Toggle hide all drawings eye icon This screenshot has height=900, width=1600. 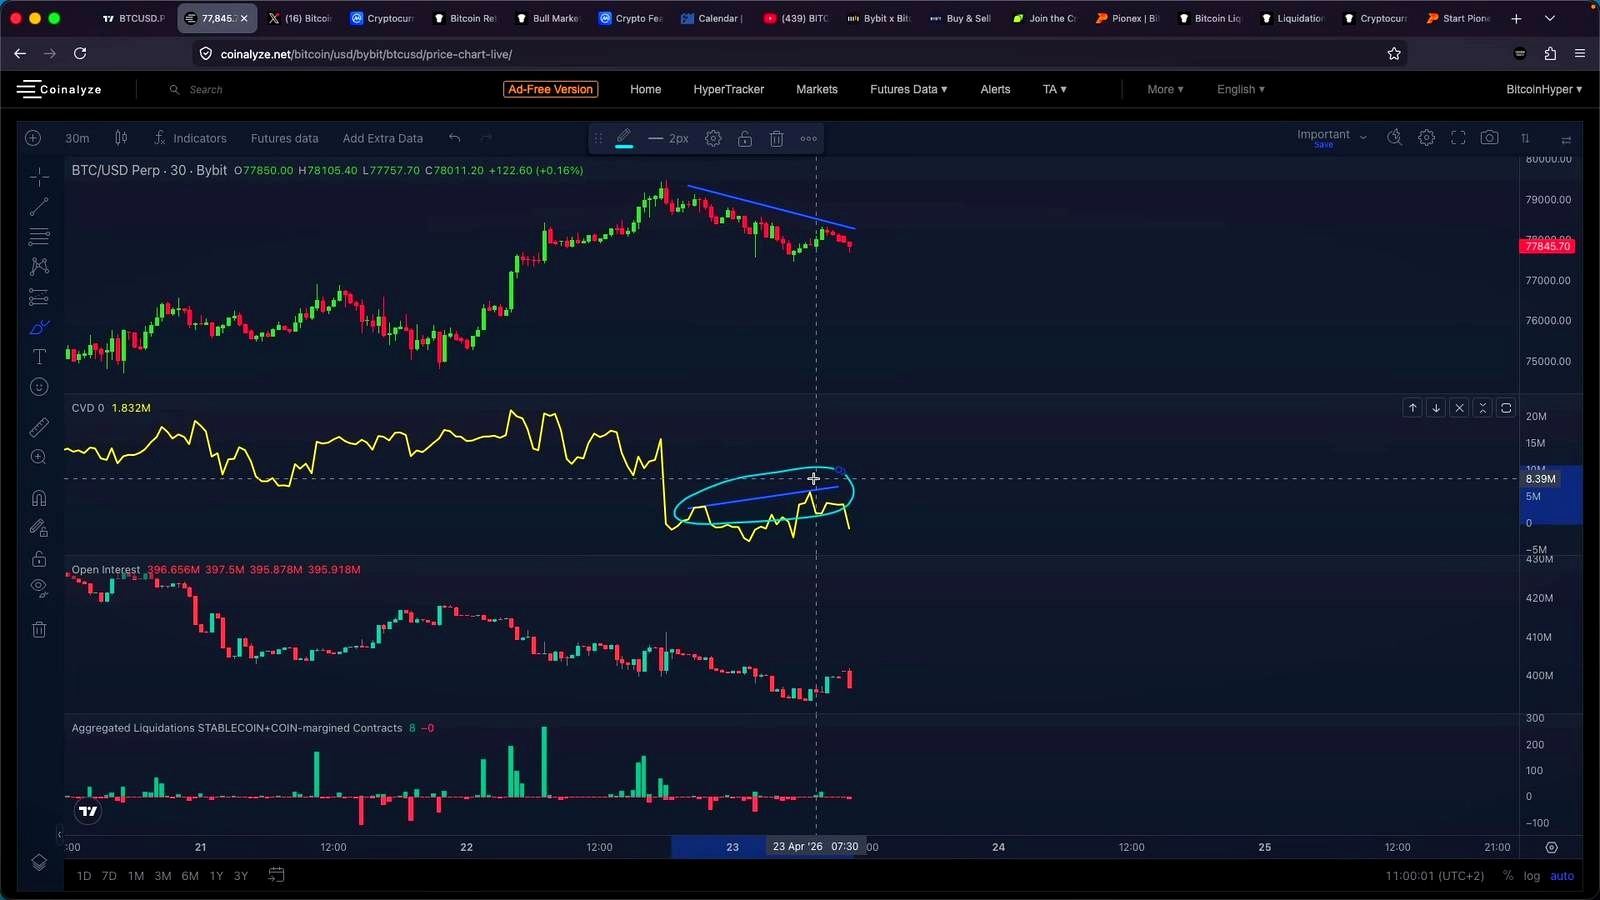[x=39, y=588]
